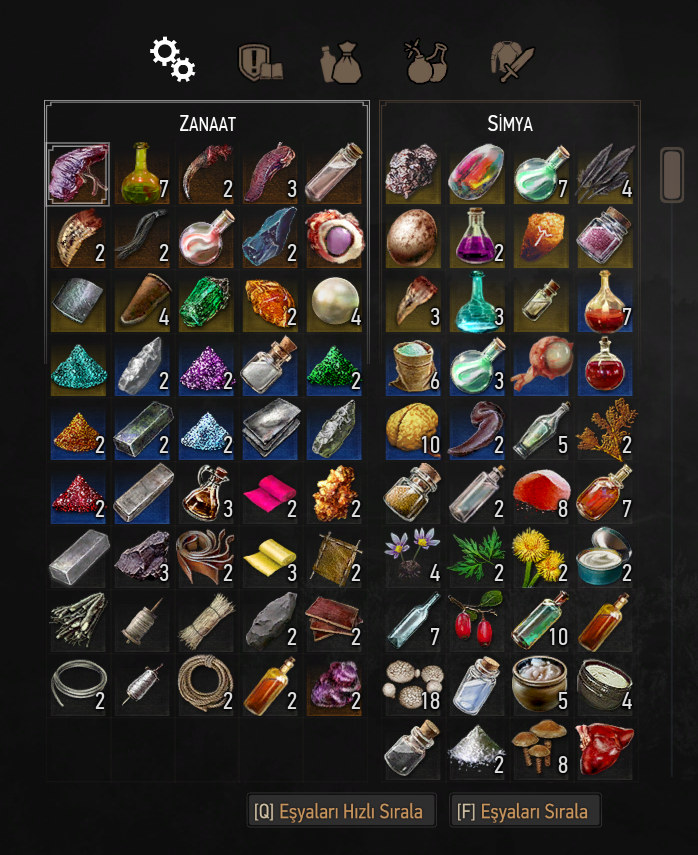Switch to the quest items shield tab
The height and width of the screenshot is (855, 698).
(260, 63)
